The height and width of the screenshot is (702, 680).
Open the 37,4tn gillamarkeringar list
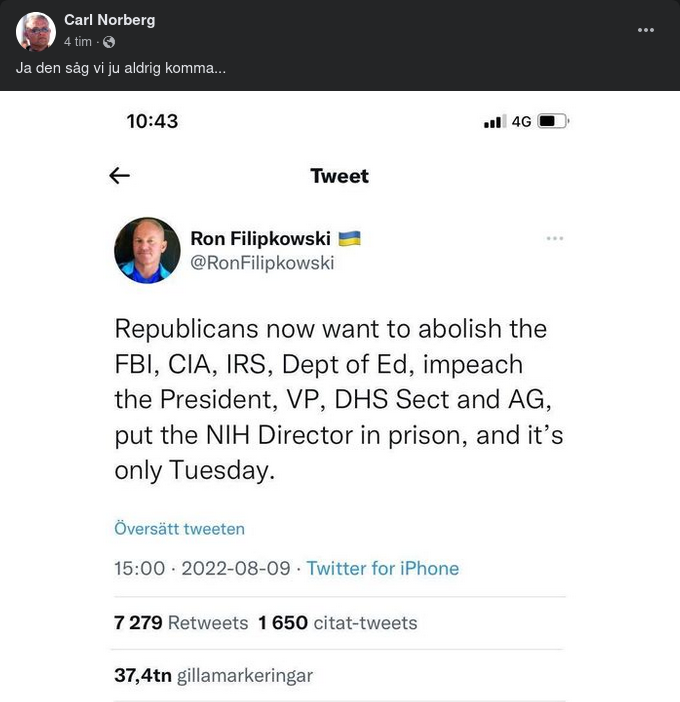[x=213, y=675]
